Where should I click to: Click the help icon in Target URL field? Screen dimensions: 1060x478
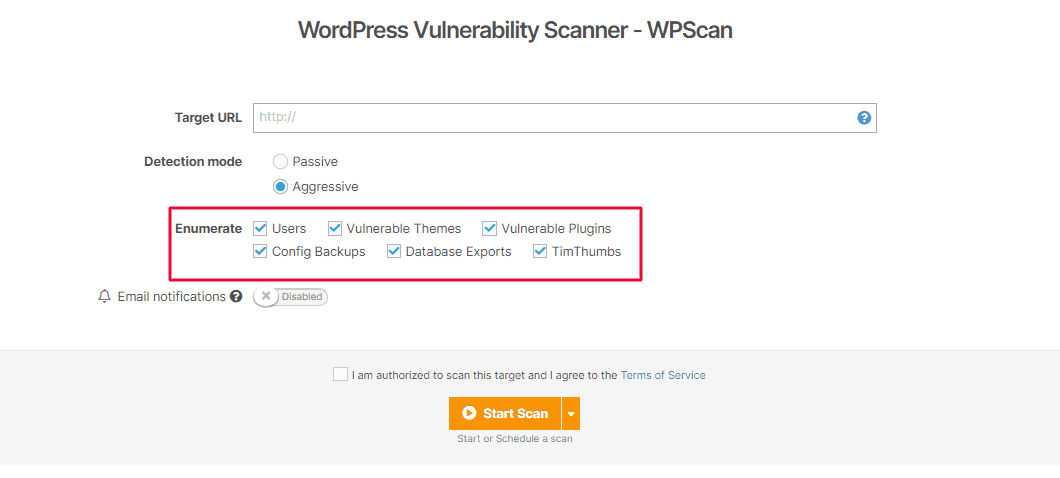click(864, 118)
